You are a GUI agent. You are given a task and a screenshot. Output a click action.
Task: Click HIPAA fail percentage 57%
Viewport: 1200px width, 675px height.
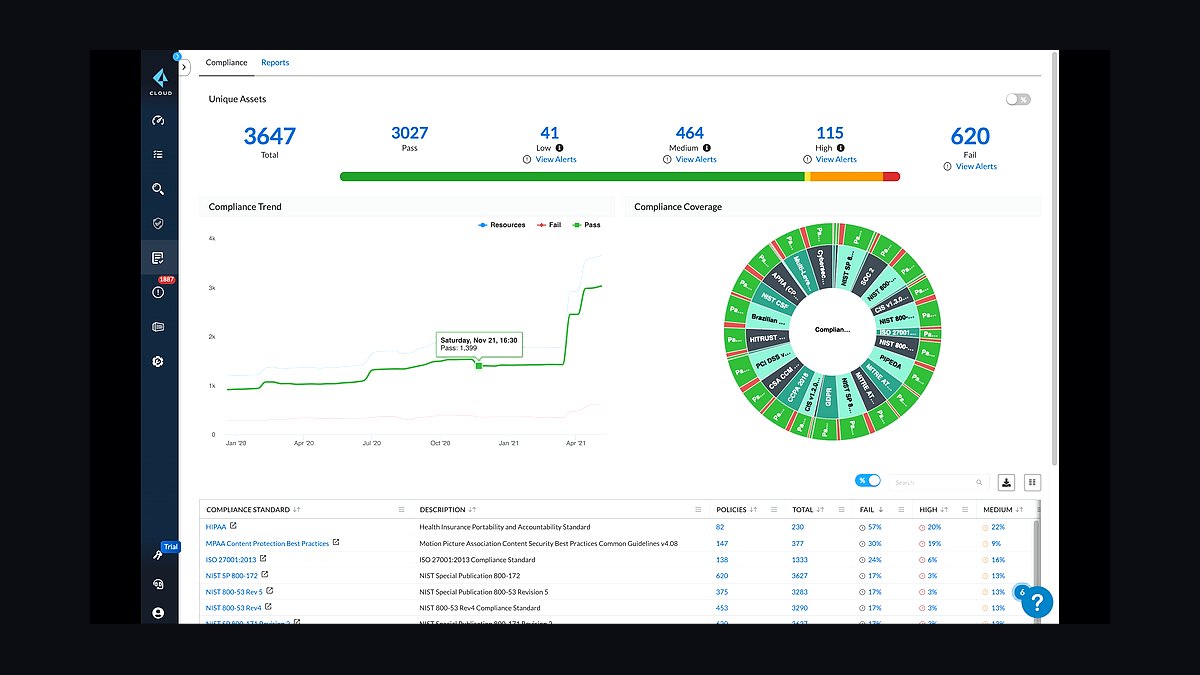[x=874, y=526]
